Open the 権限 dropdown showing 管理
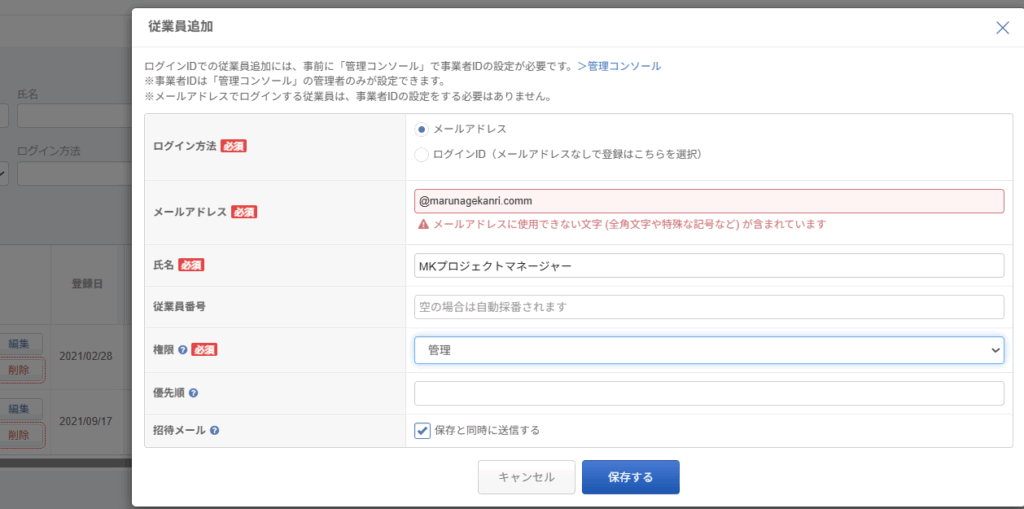Image resolution: width=1024 pixels, height=509 pixels. tap(708, 350)
